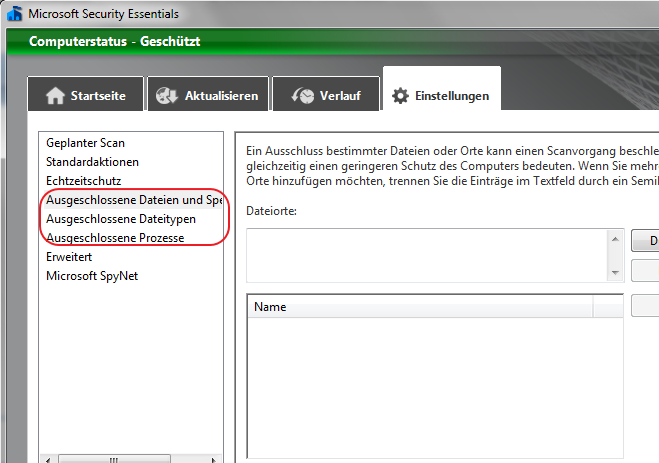The width and height of the screenshot is (659, 463).
Task: Click down arrow of Dateiorte scrollbar
Action: pyautogui.click(x=615, y=273)
